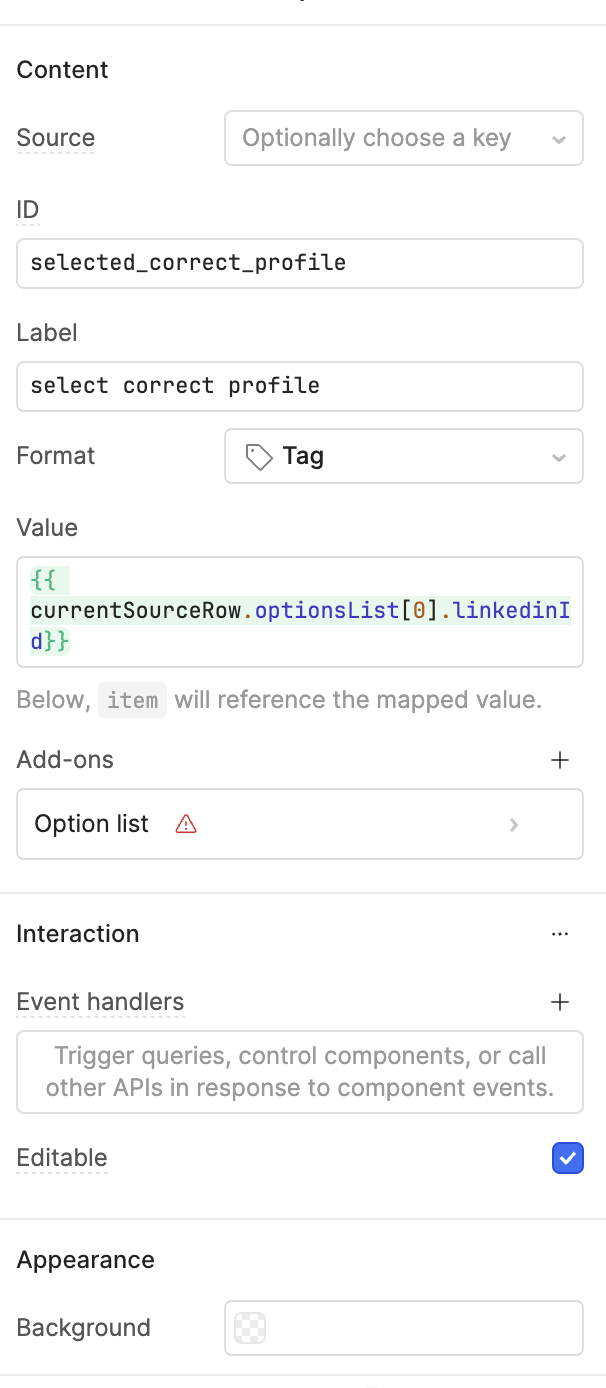Image resolution: width=606 pixels, height=1388 pixels.
Task: Open the Source key dropdown
Action: coord(404,138)
